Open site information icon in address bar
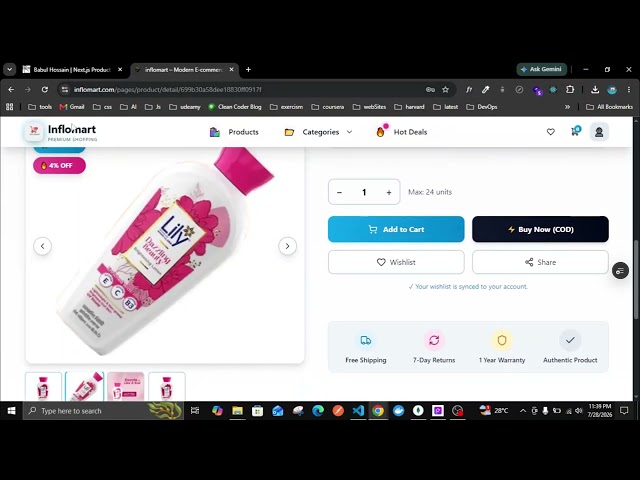 pyautogui.click(x=64, y=90)
